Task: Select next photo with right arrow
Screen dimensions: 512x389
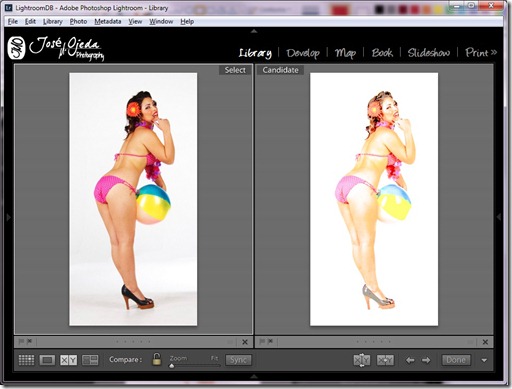Action: (426, 360)
